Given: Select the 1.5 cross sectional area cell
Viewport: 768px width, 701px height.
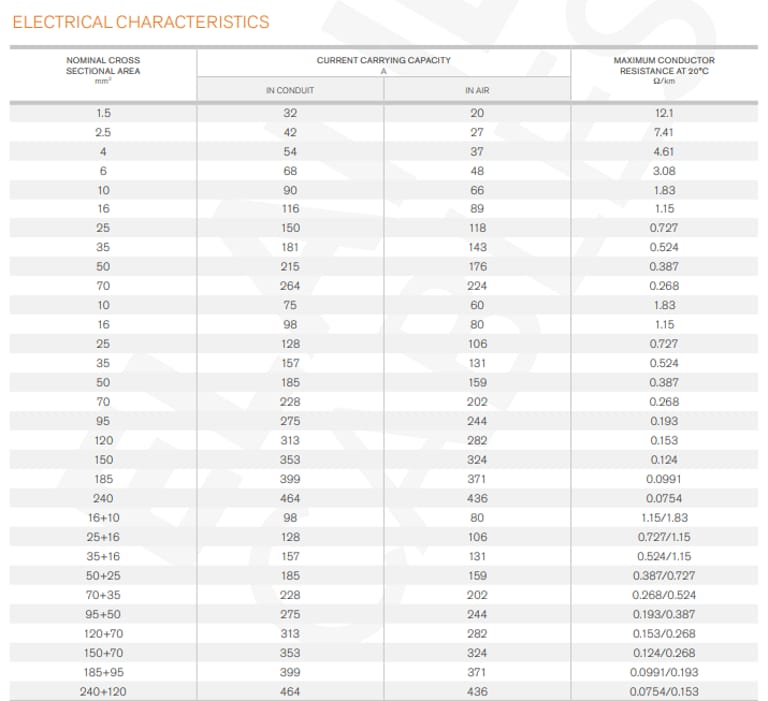Looking at the screenshot, I should click(x=103, y=113).
